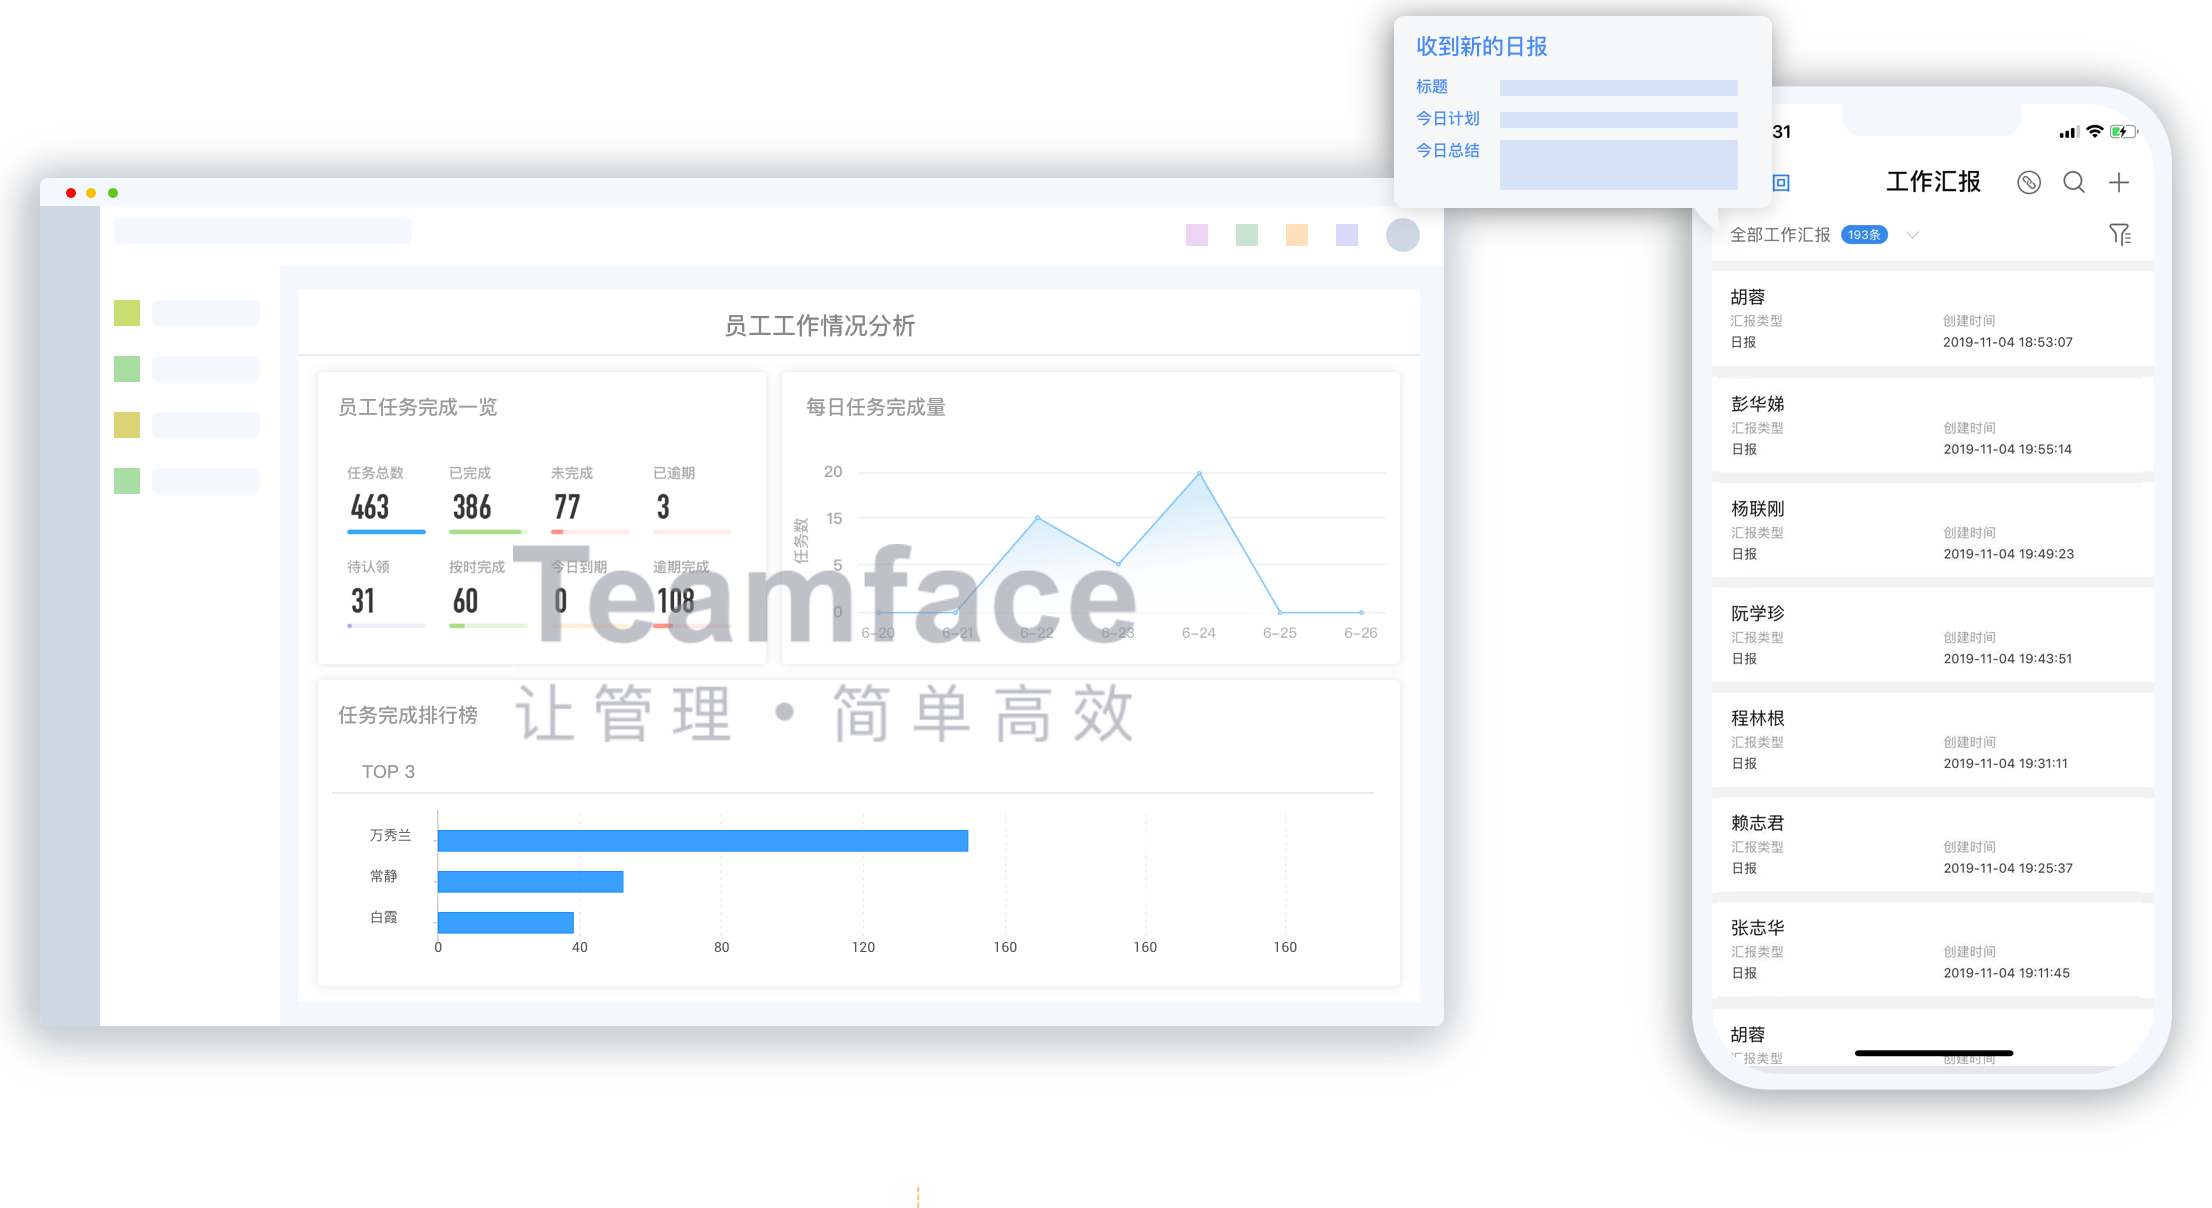Click the pink square icon in top bar
This screenshot has width=2212, height=1208.
(x=1196, y=235)
